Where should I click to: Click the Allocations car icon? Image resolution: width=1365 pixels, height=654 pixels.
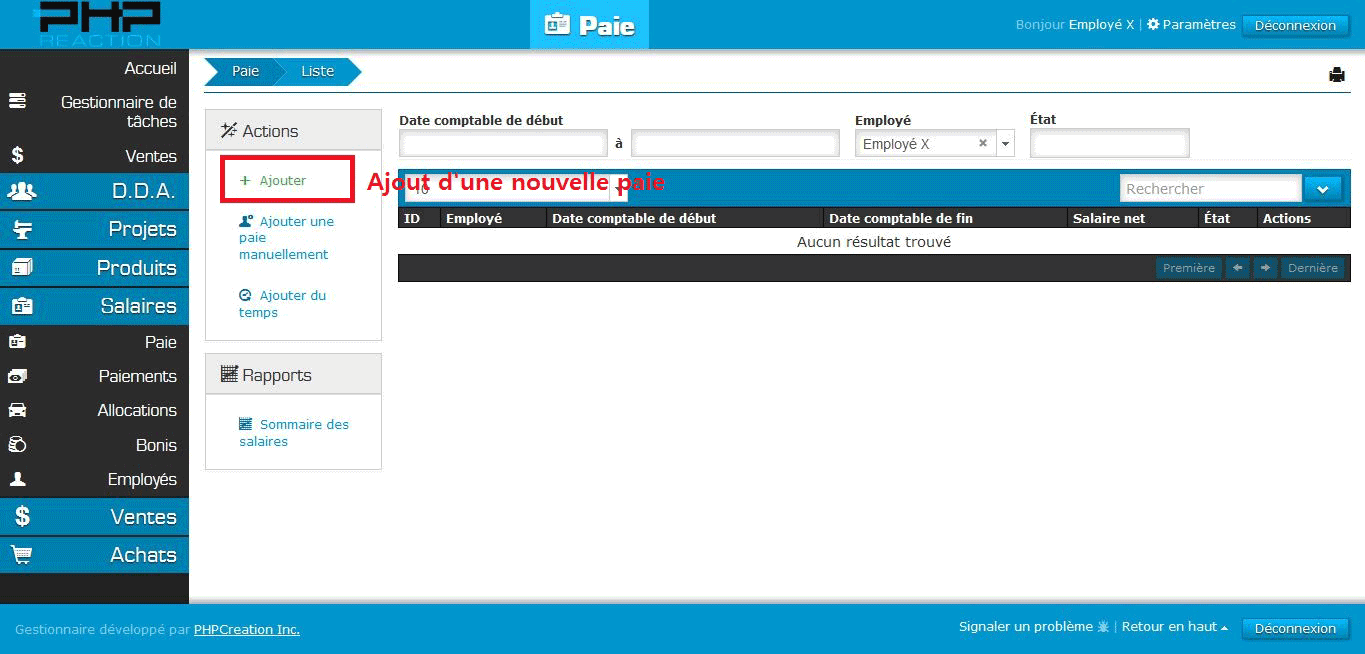tap(17, 411)
